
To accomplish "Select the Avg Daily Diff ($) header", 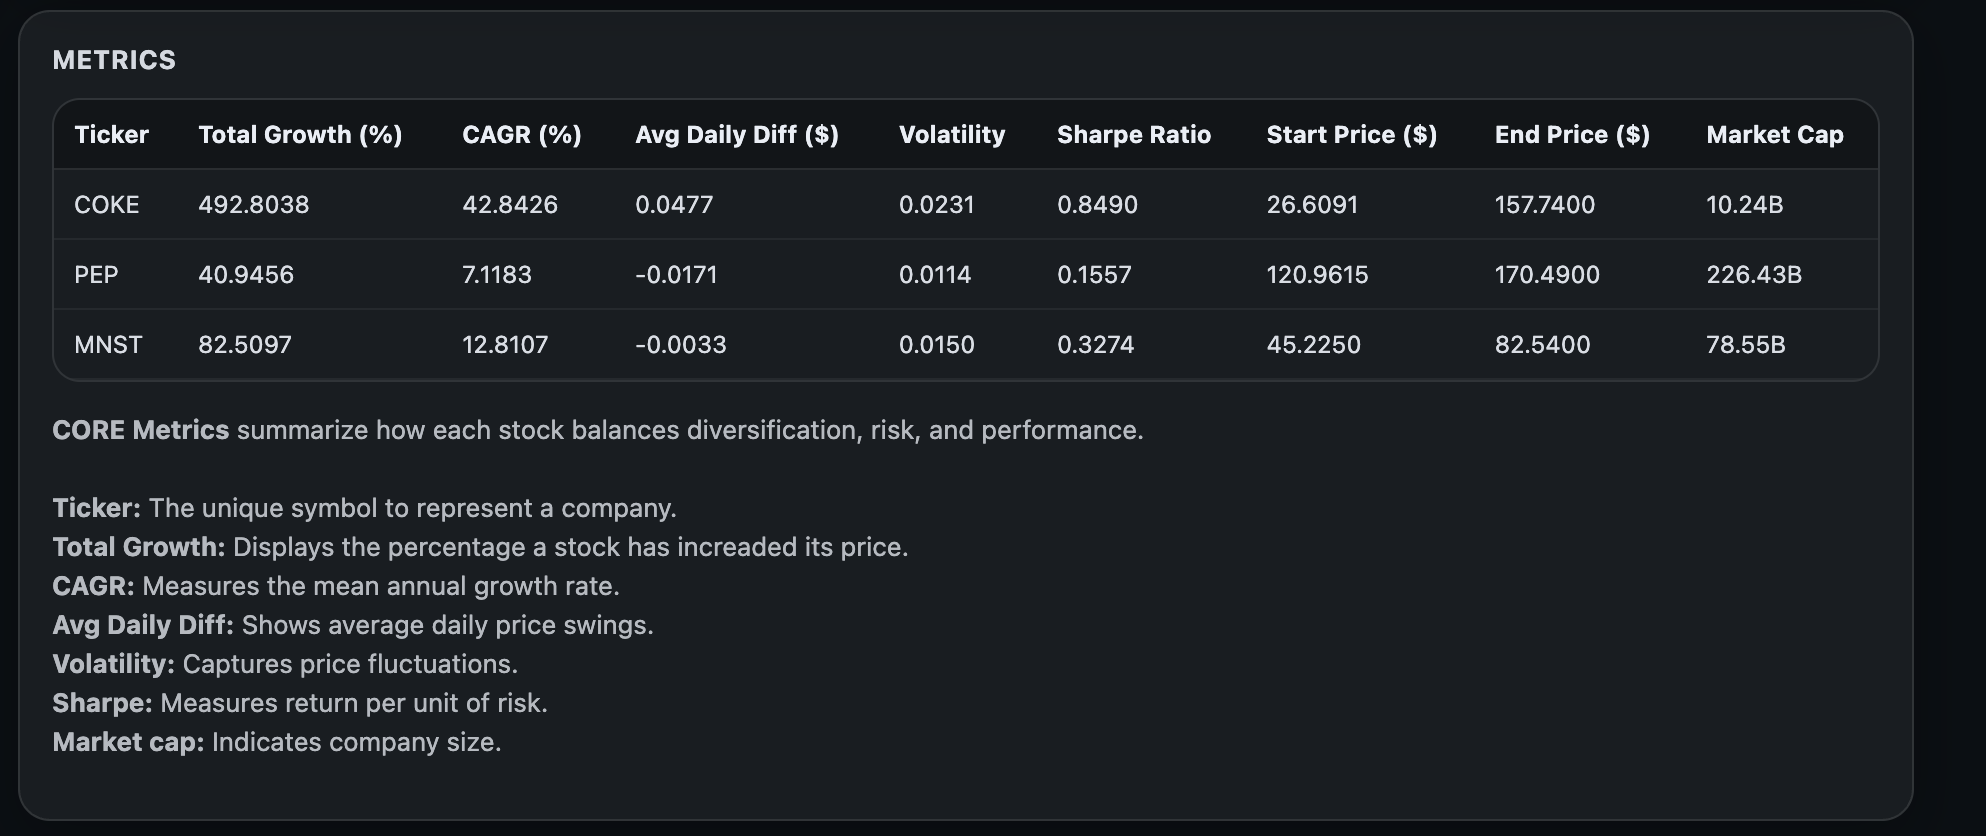I will [x=737, y=135].
